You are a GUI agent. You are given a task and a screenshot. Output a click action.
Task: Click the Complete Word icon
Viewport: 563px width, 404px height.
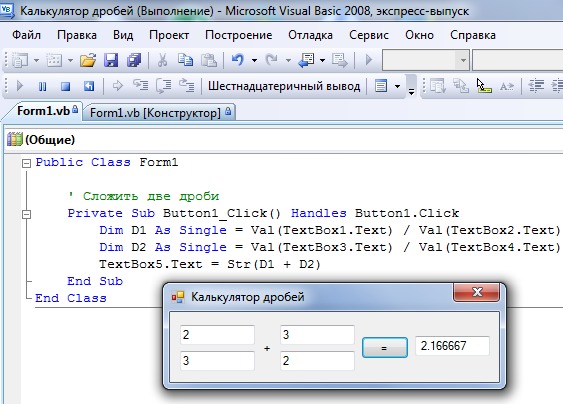pos(507,86)
